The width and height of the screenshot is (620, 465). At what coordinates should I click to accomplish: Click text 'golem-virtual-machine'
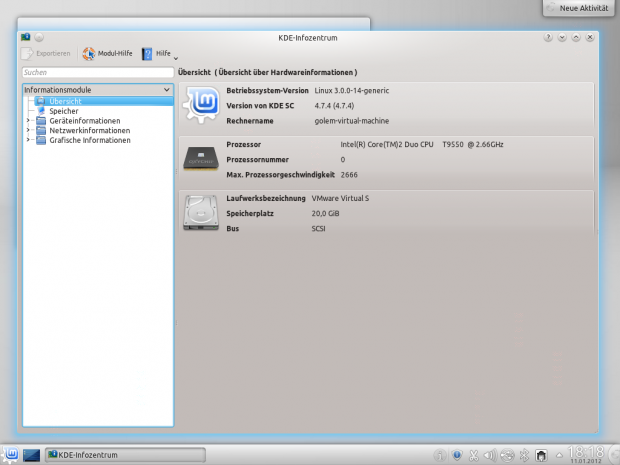(x=352, y=121)
